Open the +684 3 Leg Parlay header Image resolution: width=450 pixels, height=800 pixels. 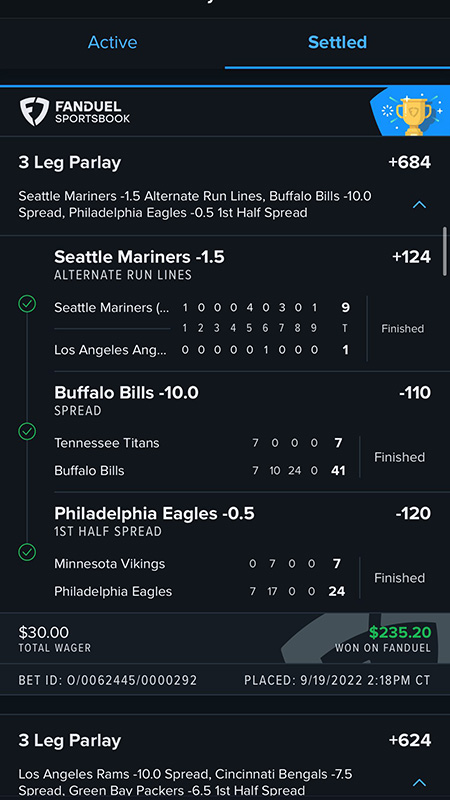(225, 163)
